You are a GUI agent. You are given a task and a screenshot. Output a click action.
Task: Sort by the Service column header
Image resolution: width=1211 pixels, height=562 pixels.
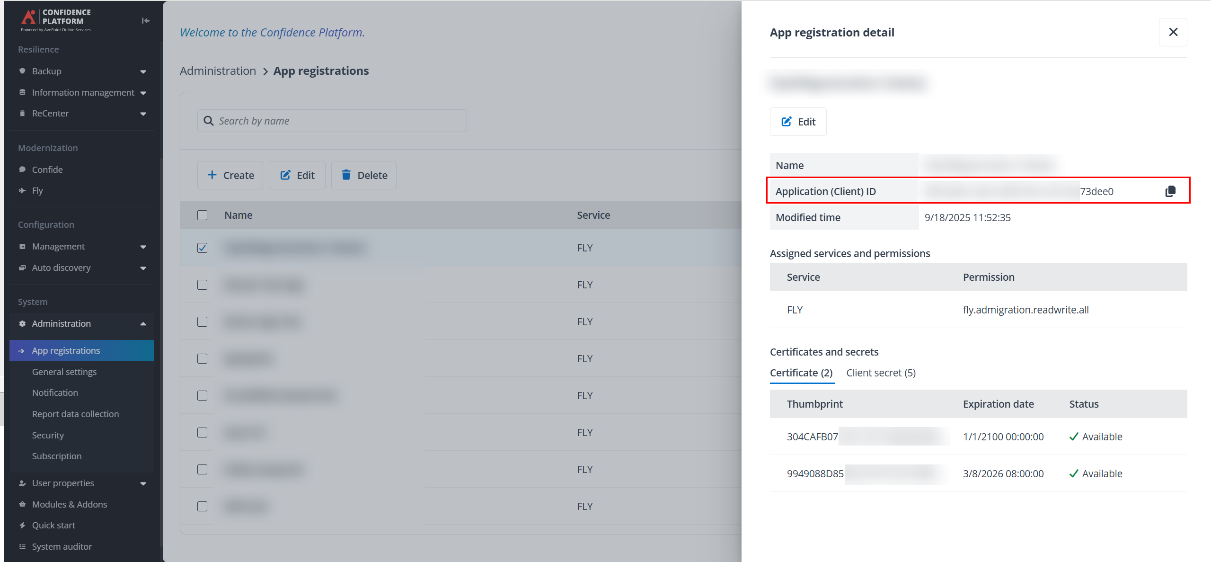tap(593, 215)
